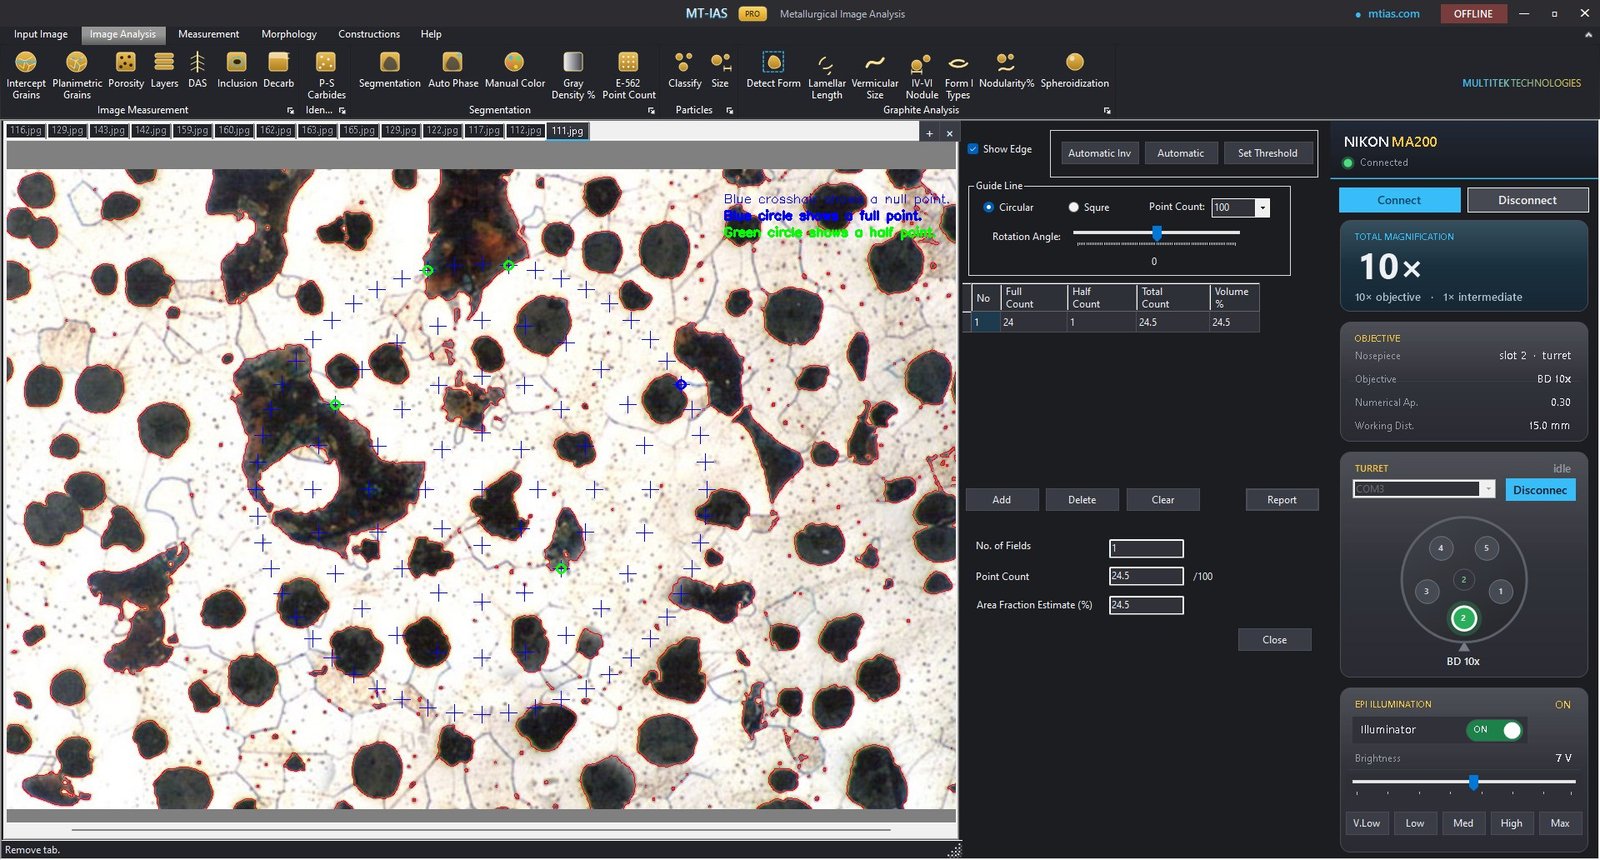Open the Nodularity% tool

[1006, 71]
